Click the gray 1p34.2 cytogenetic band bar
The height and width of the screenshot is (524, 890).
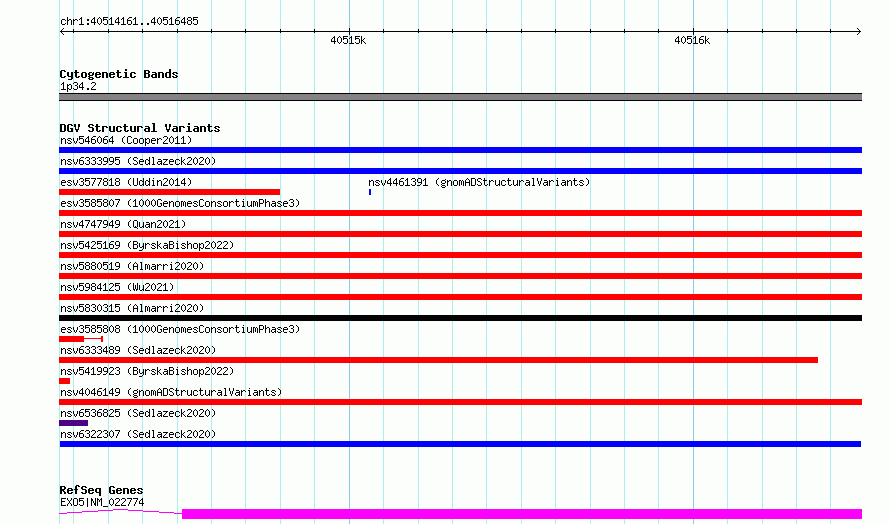(460, 97)
